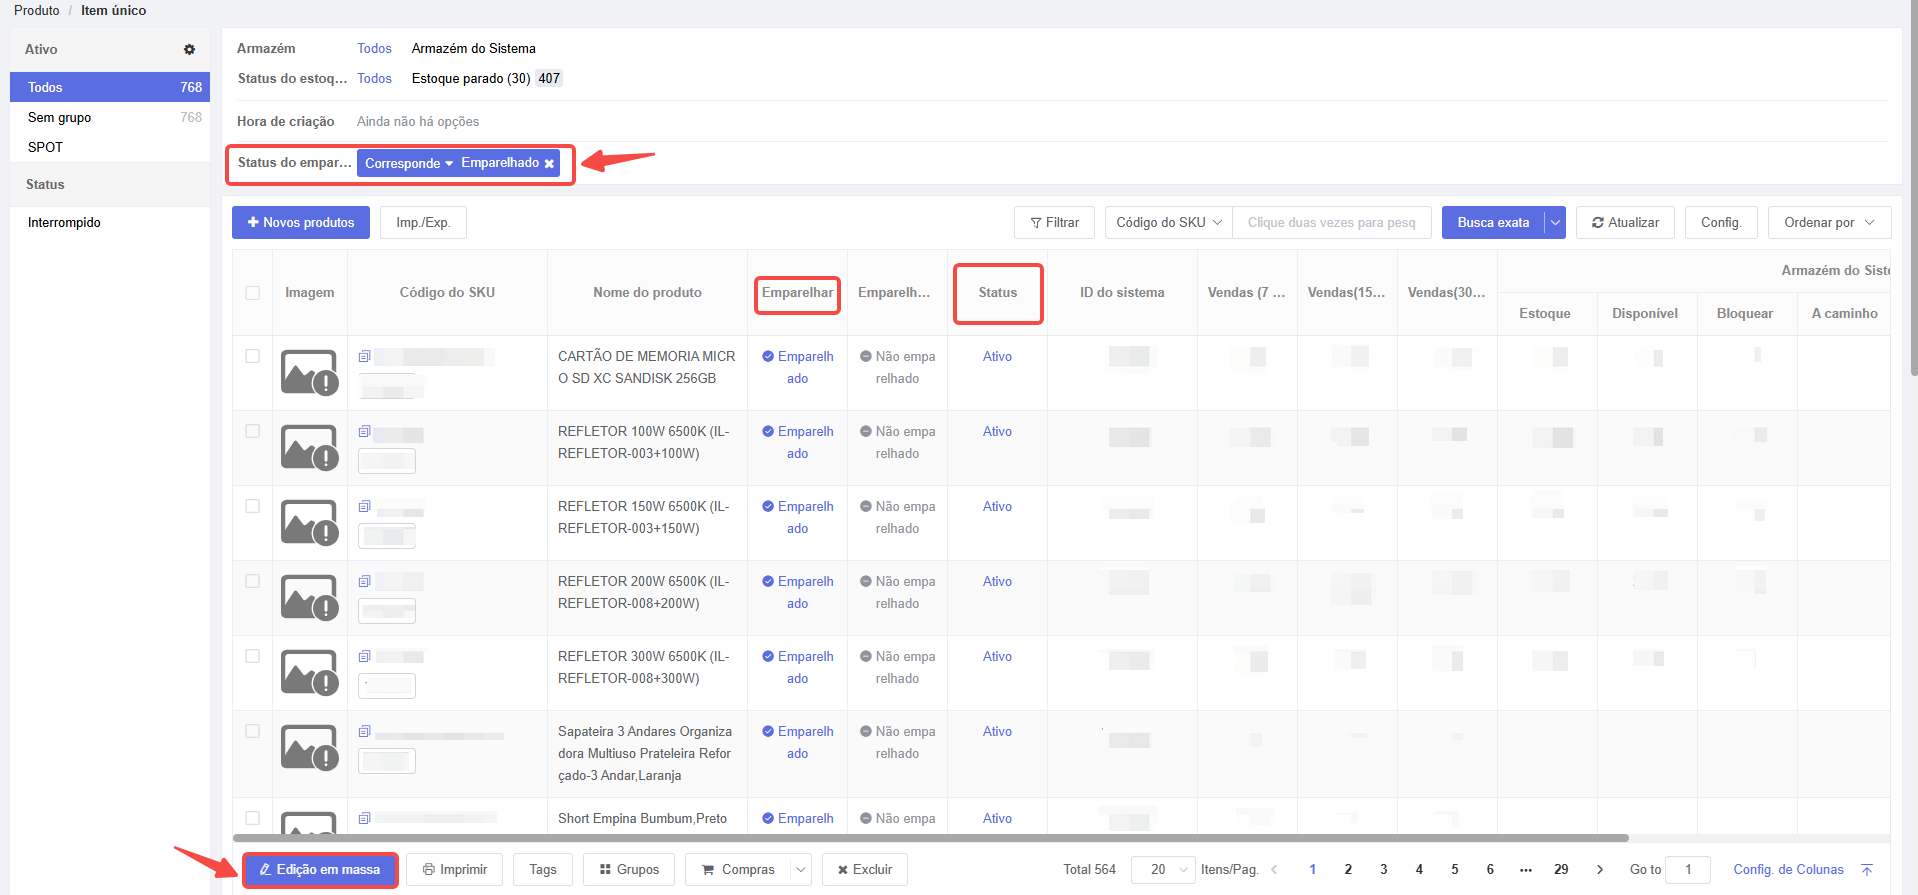
Task: Select Sem grupo in the left sidebar
Action: (60, 117)
